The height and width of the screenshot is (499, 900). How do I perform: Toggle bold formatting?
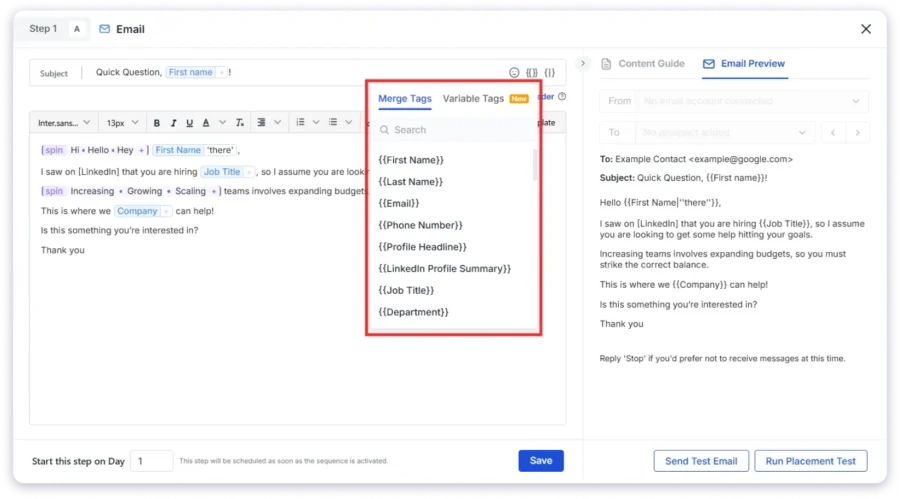157,123
